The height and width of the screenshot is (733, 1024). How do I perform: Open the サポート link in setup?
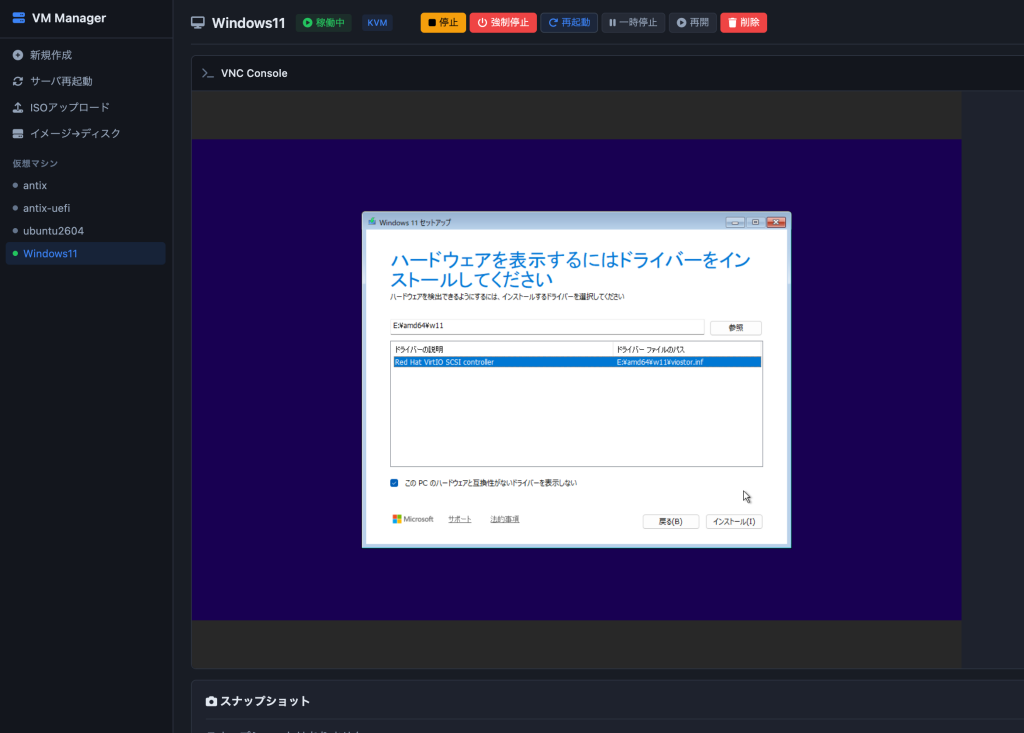pyautogui.click(x=460, y=519)
